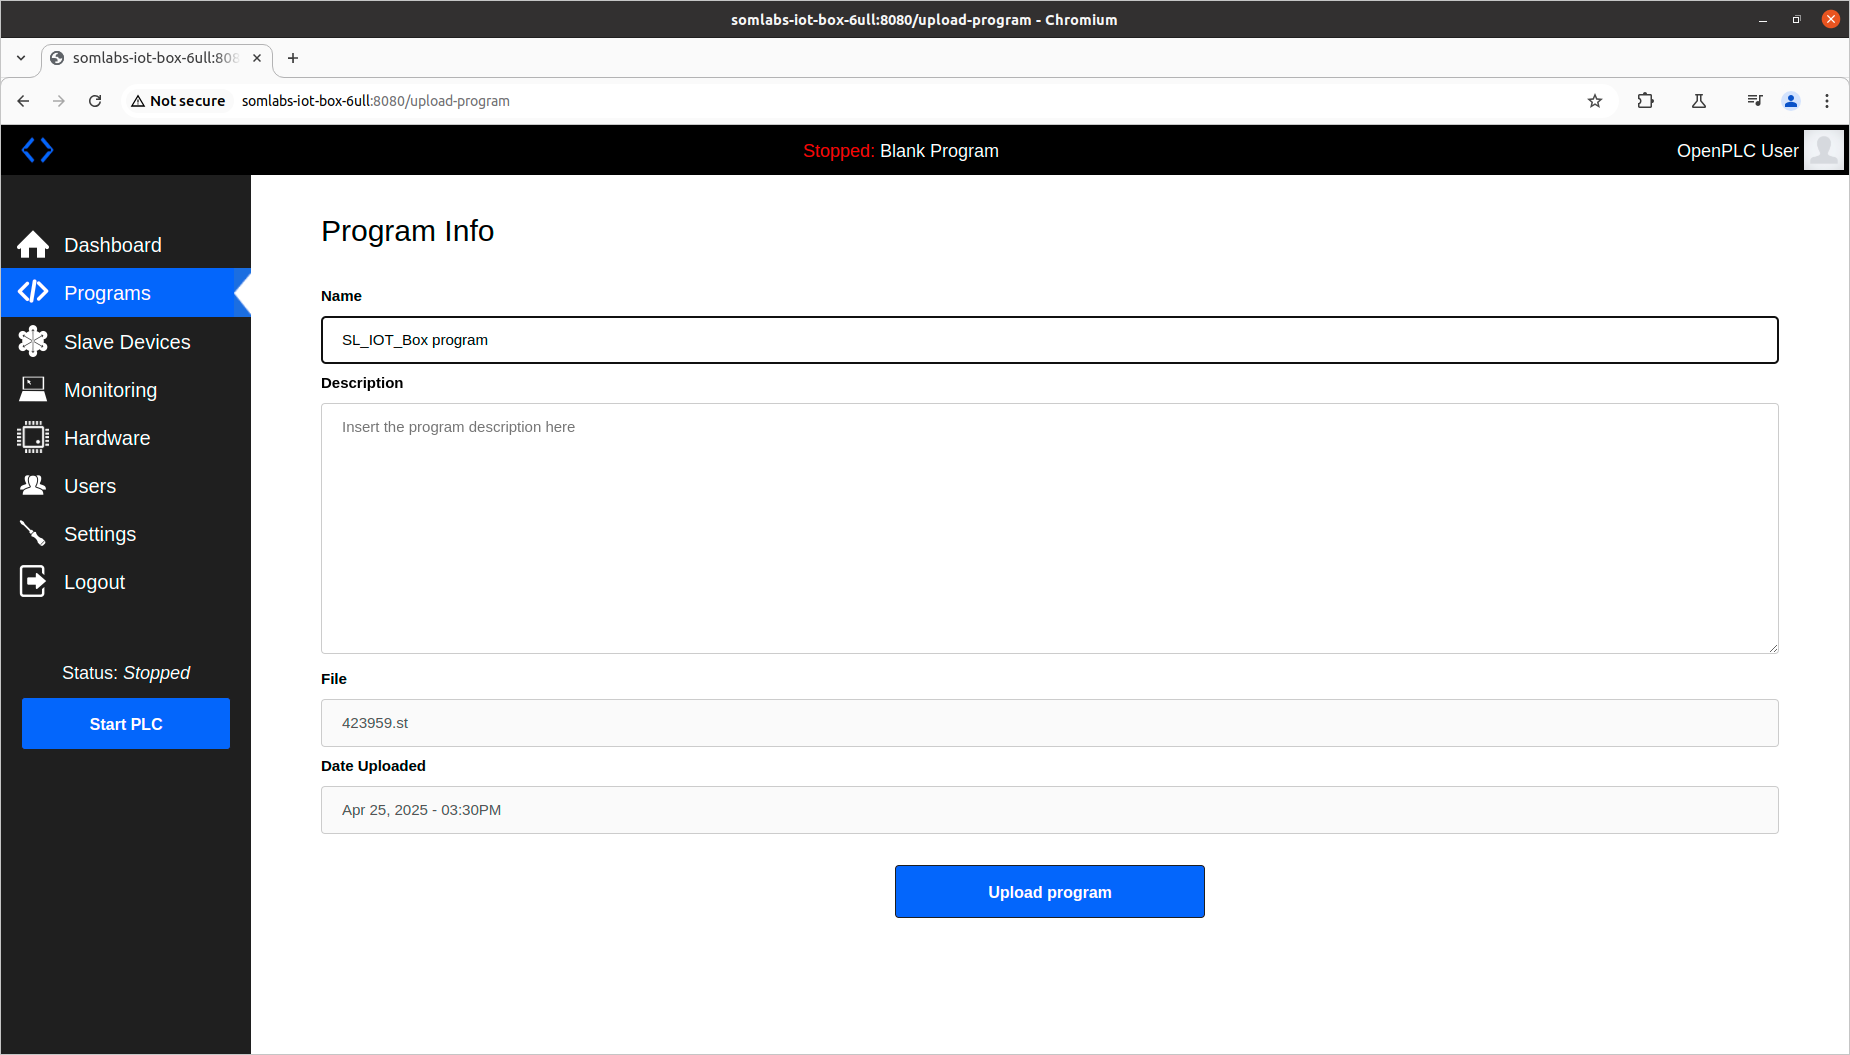Viewport: 1850px width, 1055px height.
Task: Click the Logout arrow icon
Action: pyautogui.click(x=33, y=582)
